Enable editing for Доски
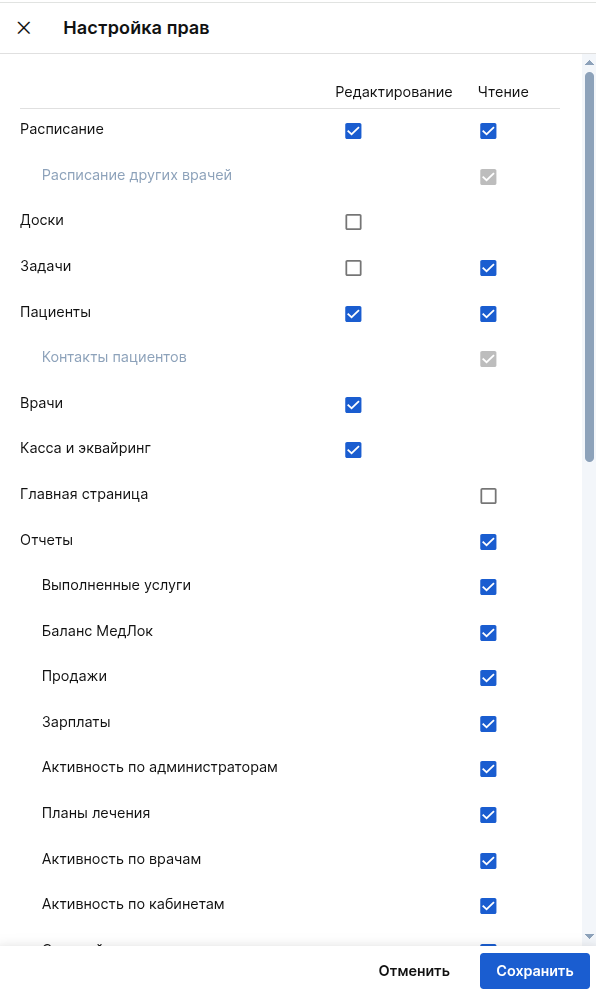 [353, 222]
